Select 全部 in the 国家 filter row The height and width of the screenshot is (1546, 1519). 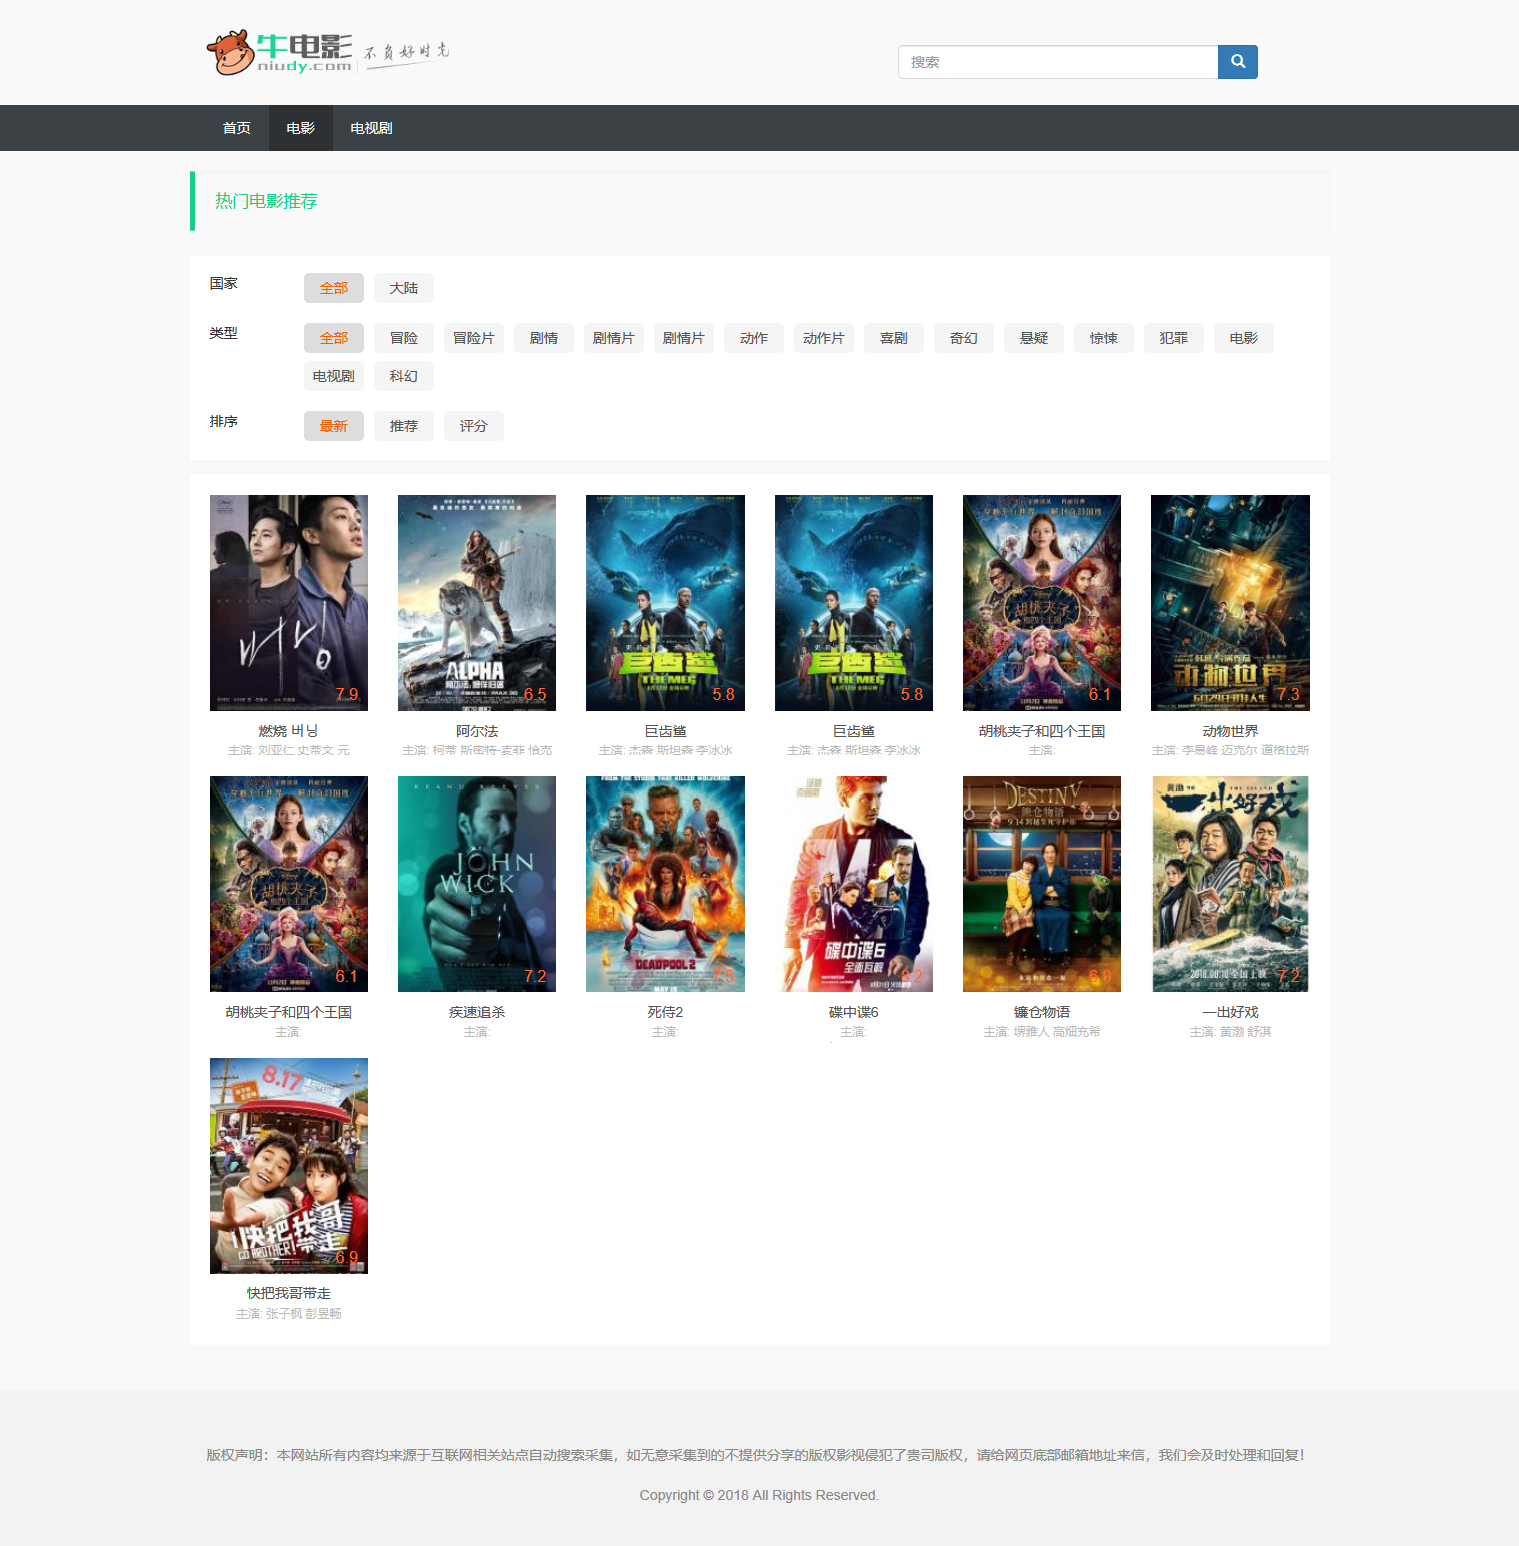tap(334, 288)
